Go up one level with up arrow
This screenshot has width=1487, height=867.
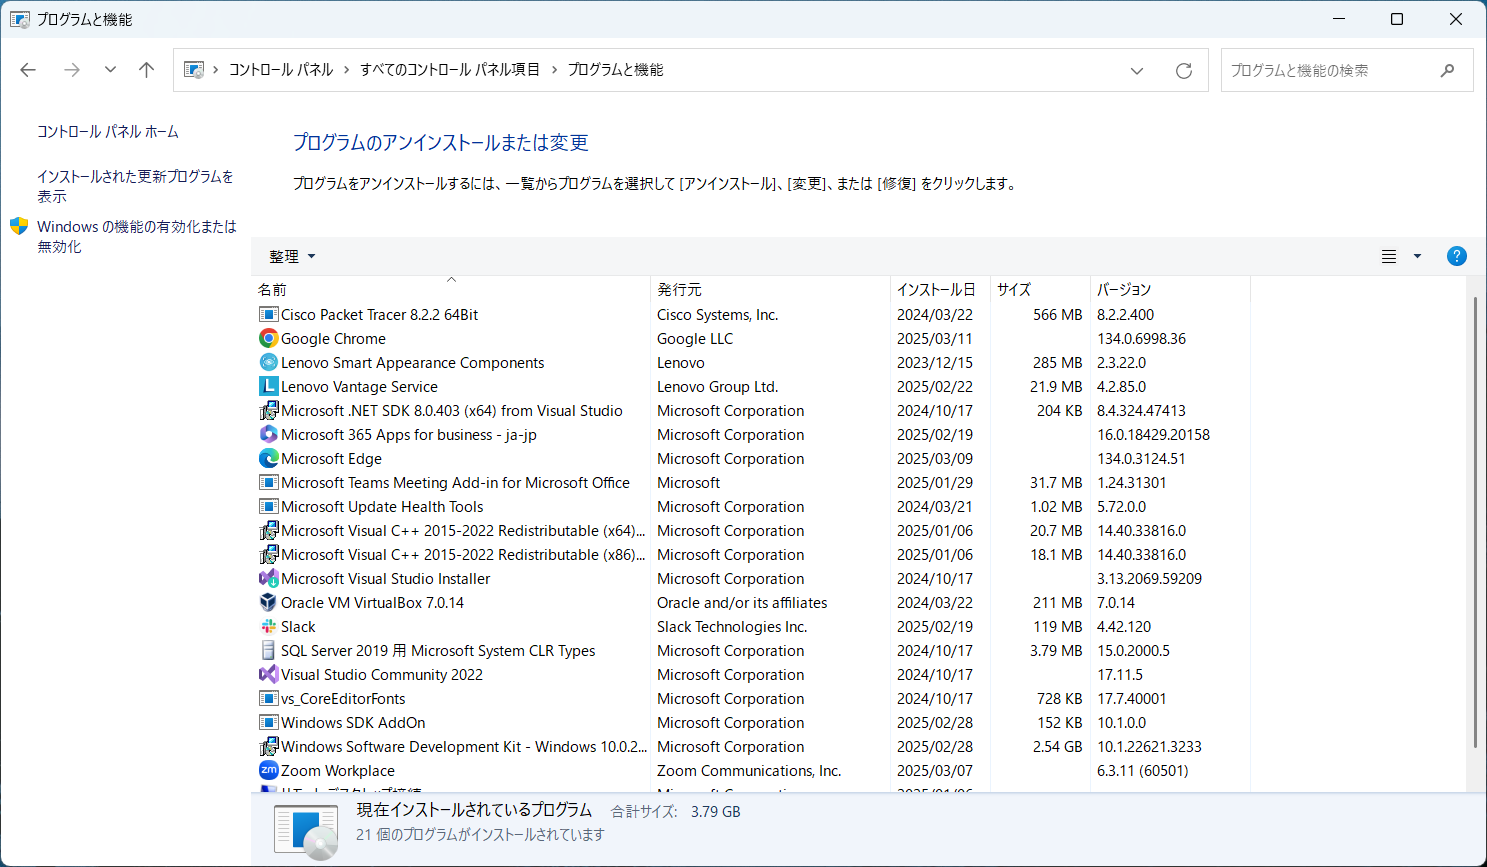[147, 70]
